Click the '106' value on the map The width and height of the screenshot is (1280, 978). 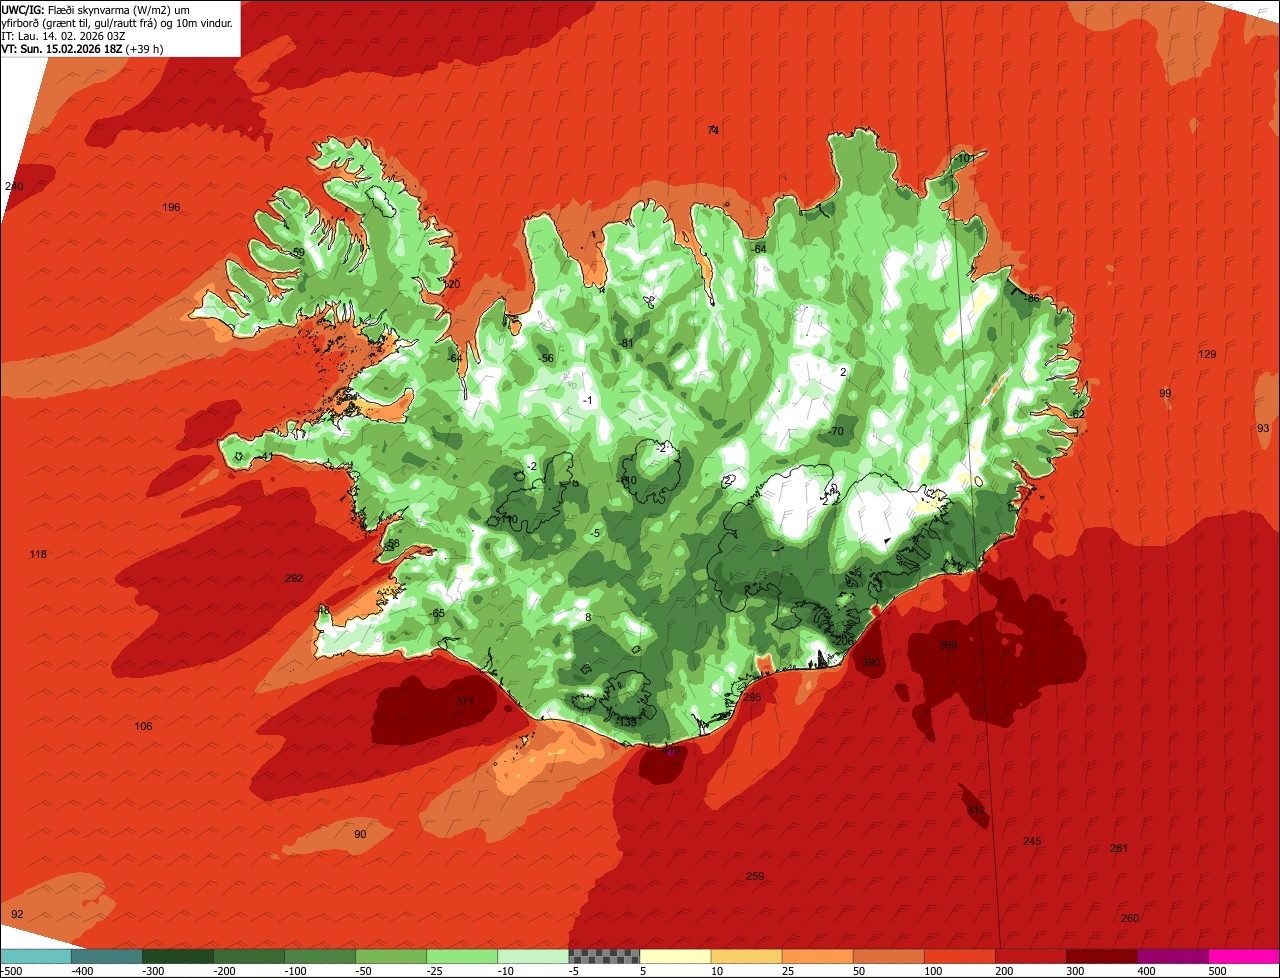(143, 726)
